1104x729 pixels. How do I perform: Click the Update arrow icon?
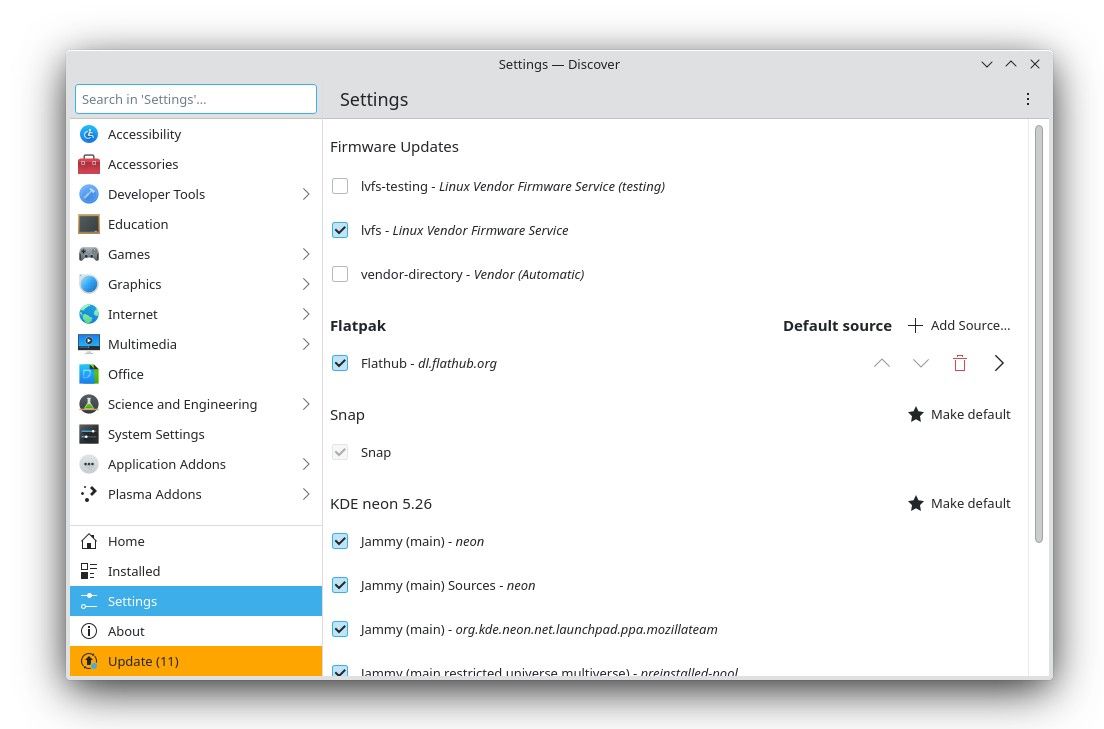[x=89, y=661]
